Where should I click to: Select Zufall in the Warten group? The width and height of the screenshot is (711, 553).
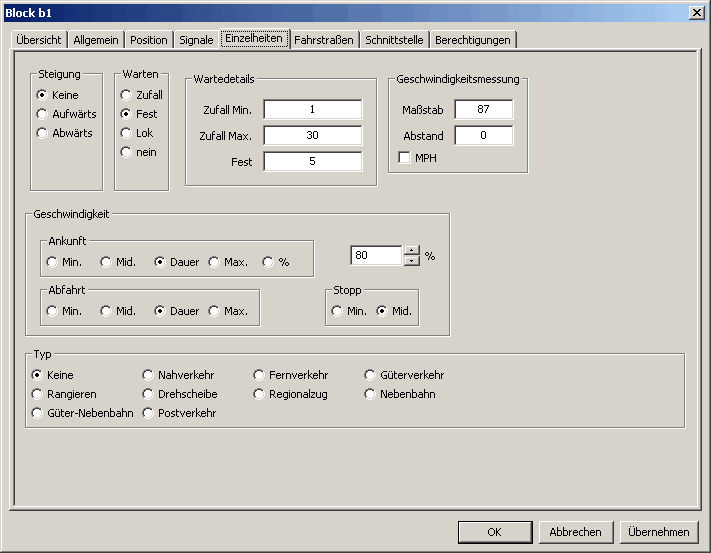coord(126,95)
